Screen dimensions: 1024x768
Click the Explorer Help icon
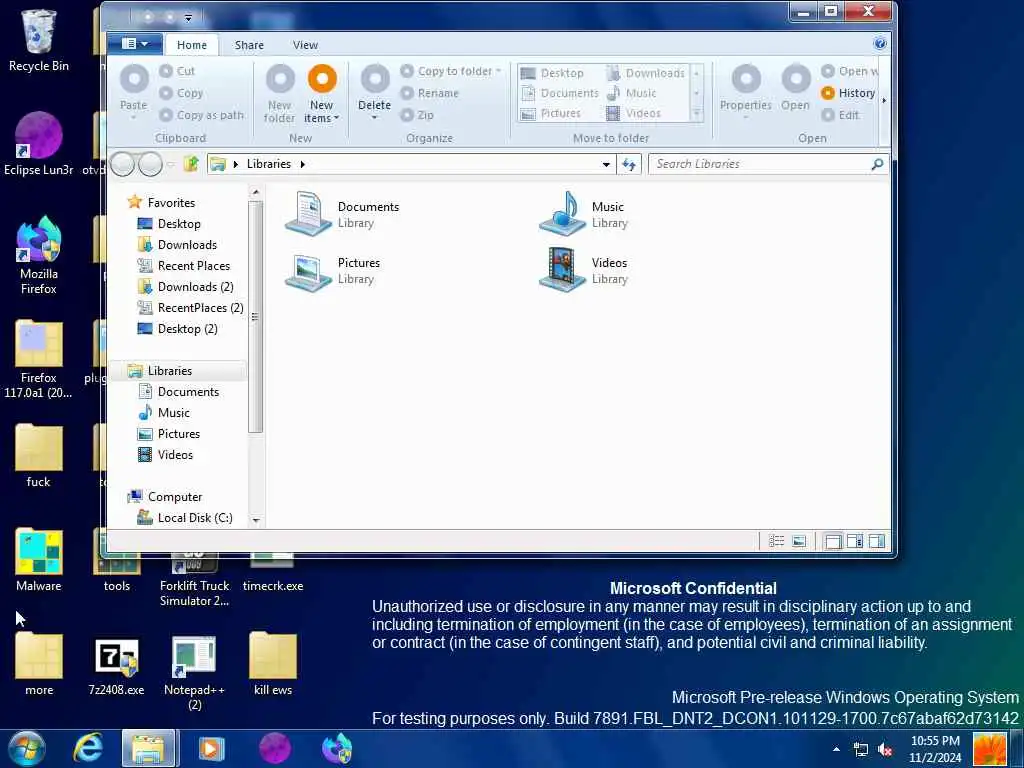(880, 44)
